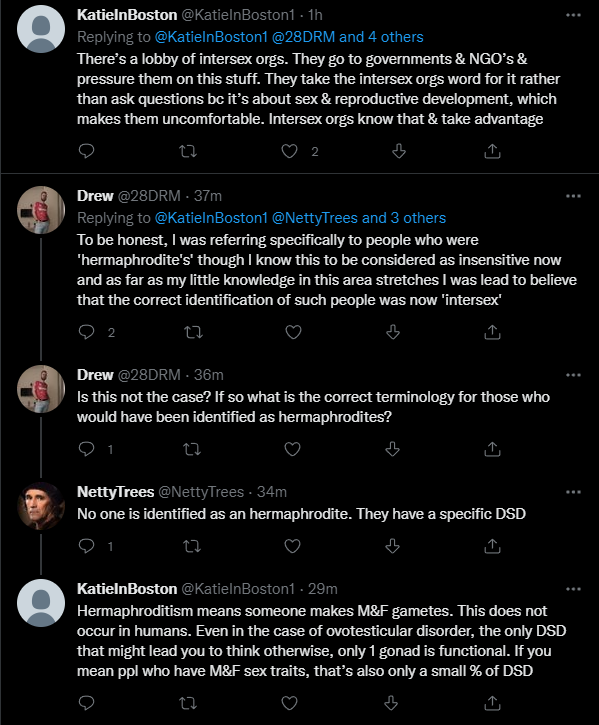Open '@NettyTrees and 3 others' reply link
Screen dimensions: 599x725
coord(358,218)
